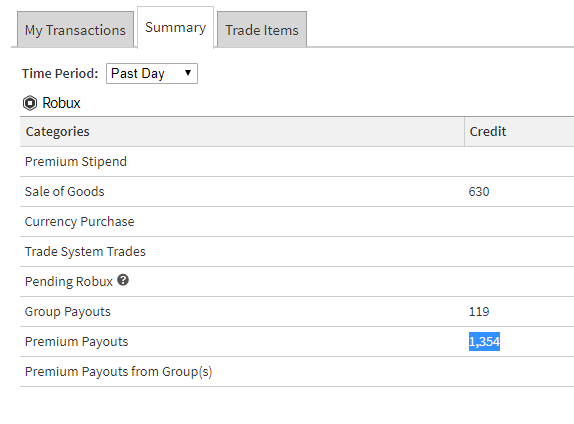Image resolution: width=574 pixels, height=424 pixels.
Task: Click the Pending Robux help question-mark icon
Action: click(x=123, y=280)
